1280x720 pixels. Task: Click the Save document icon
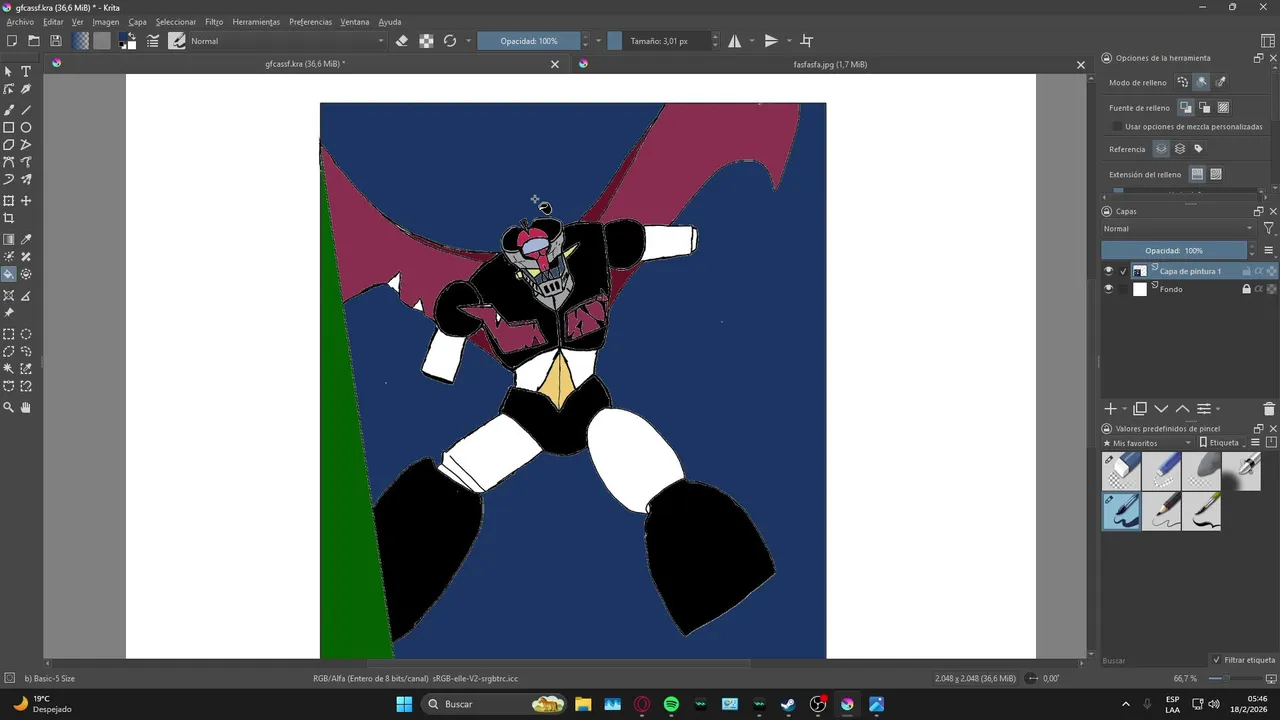56,41
